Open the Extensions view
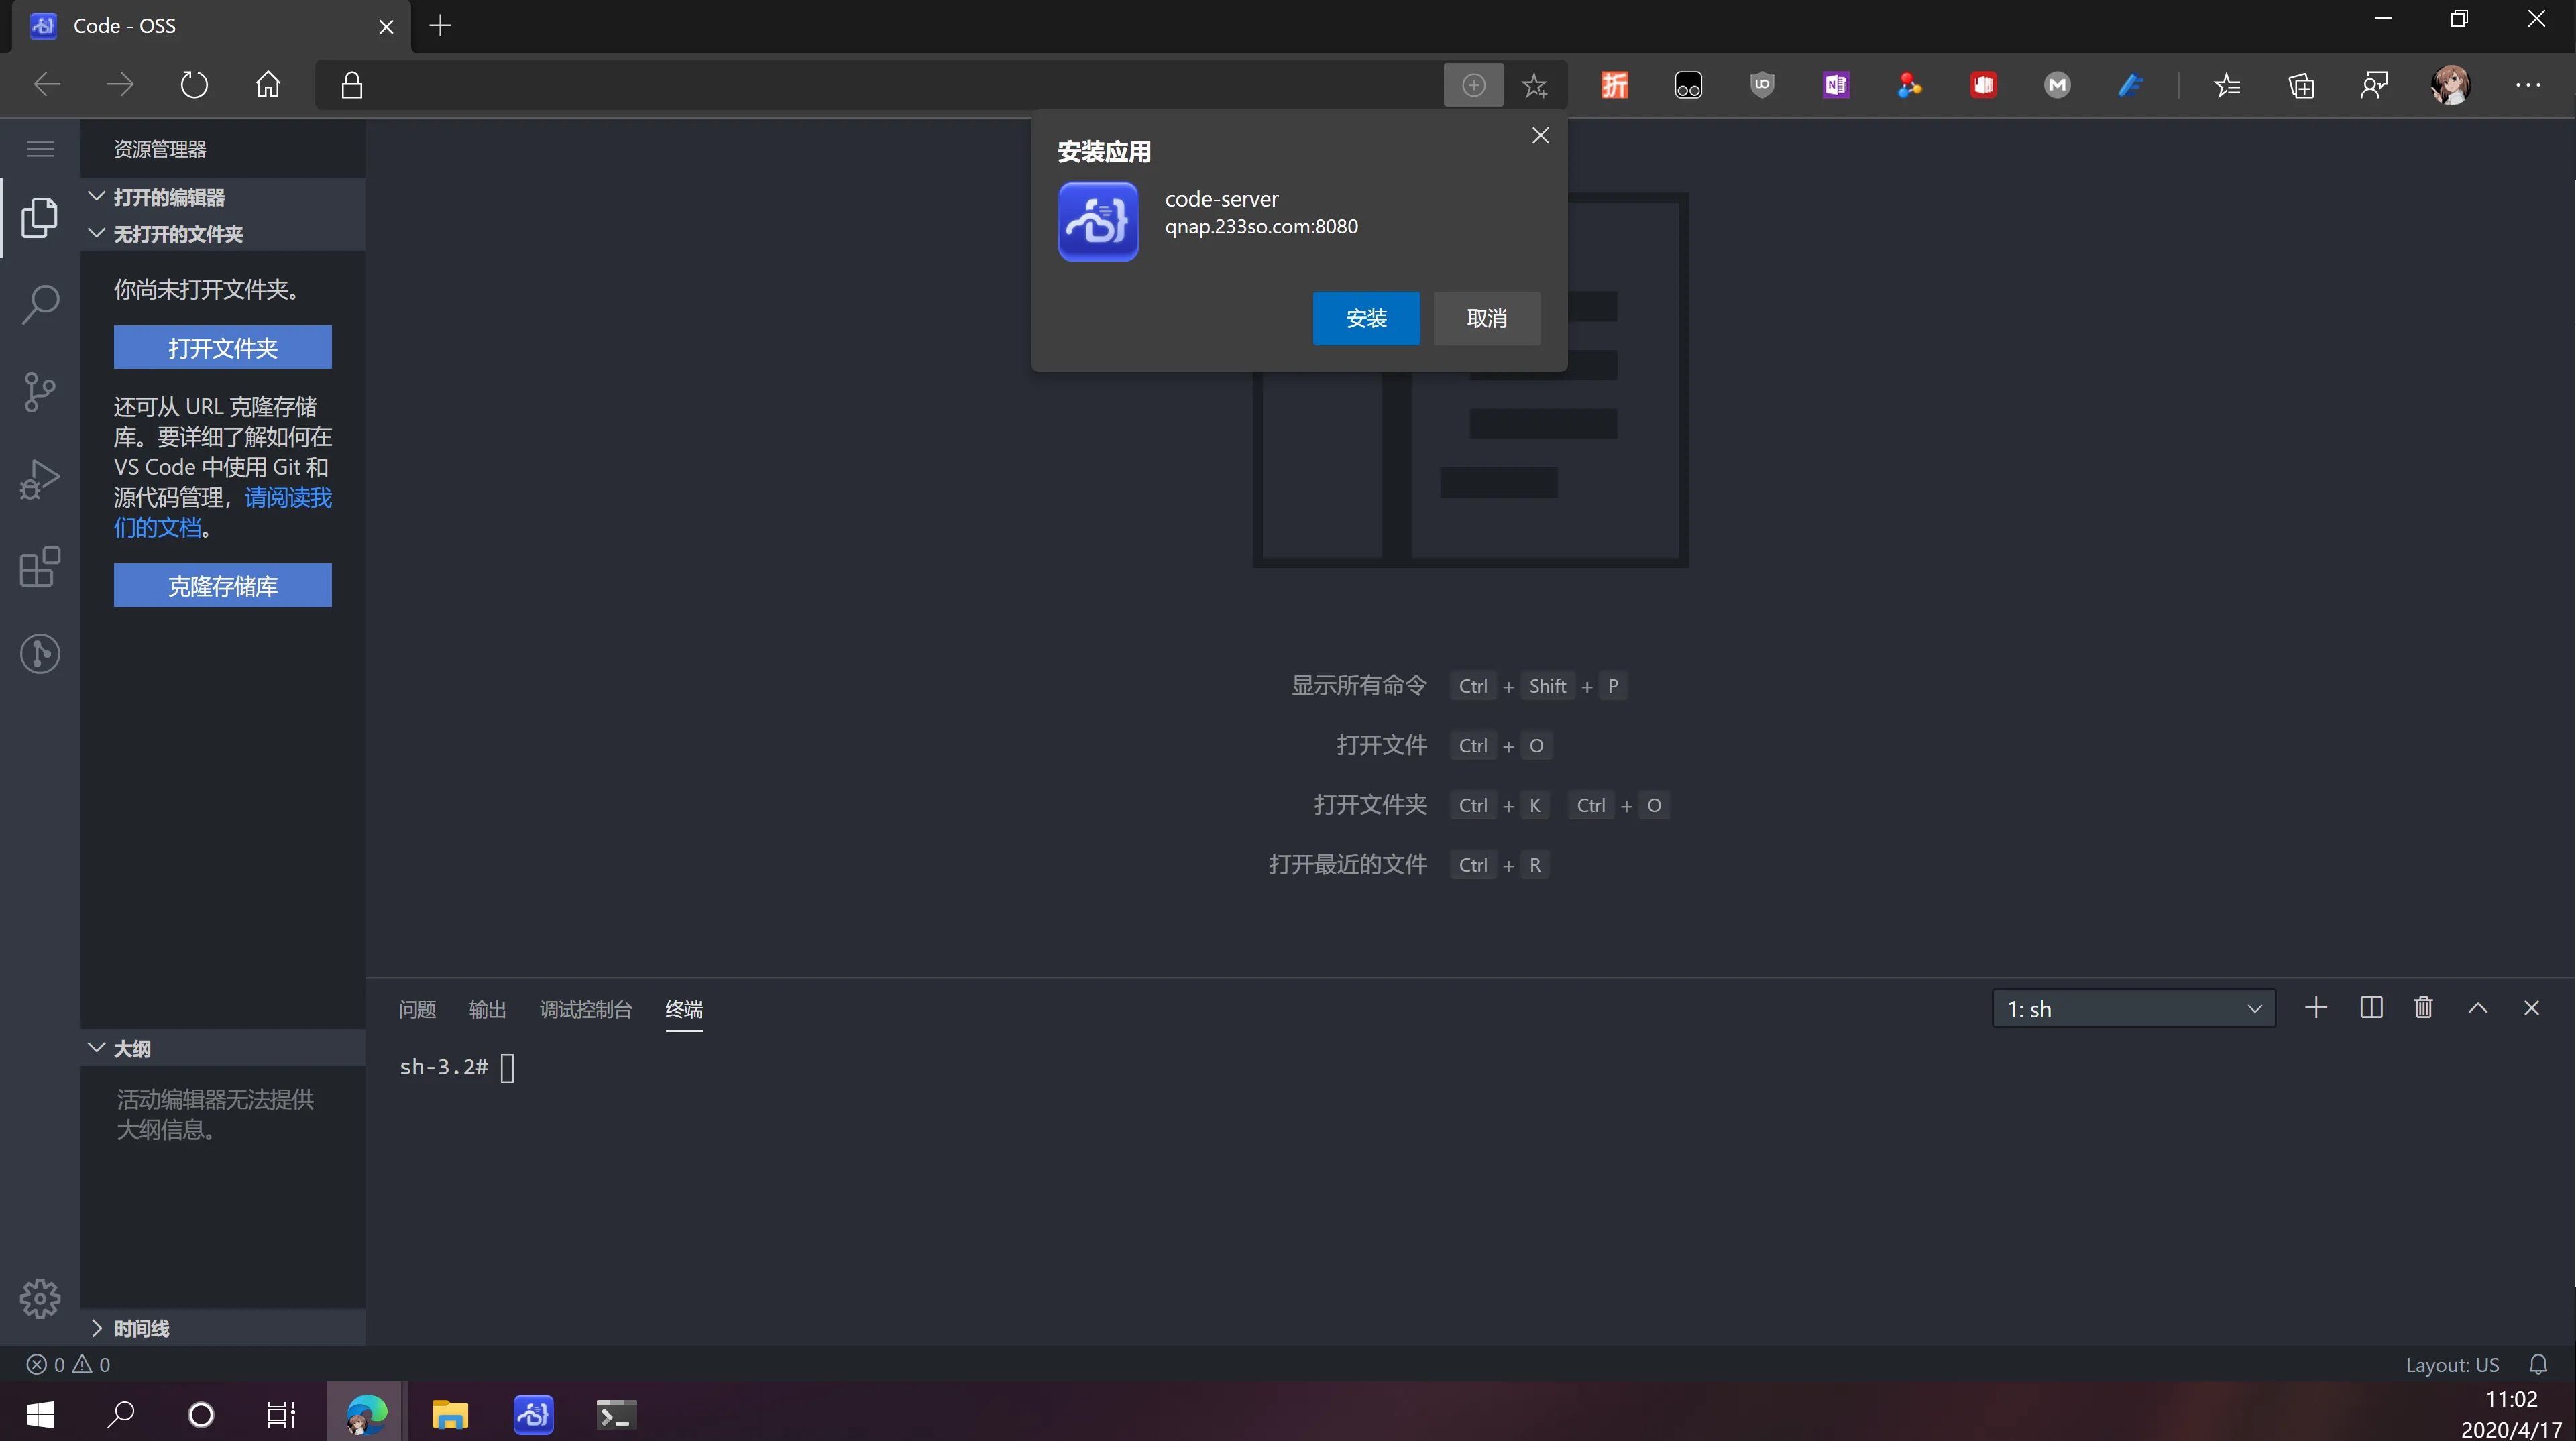2576x1441 pixels. tap(40, 567)
